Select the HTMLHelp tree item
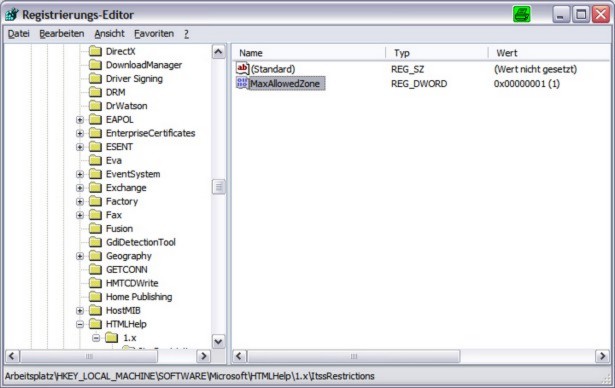 126,324
